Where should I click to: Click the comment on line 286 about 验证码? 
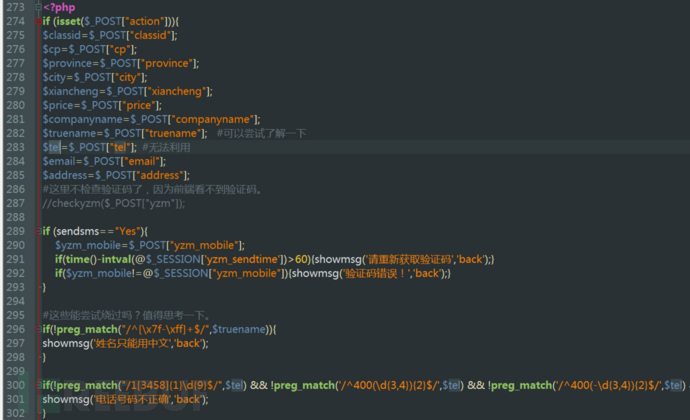click(x=153, y=190)
